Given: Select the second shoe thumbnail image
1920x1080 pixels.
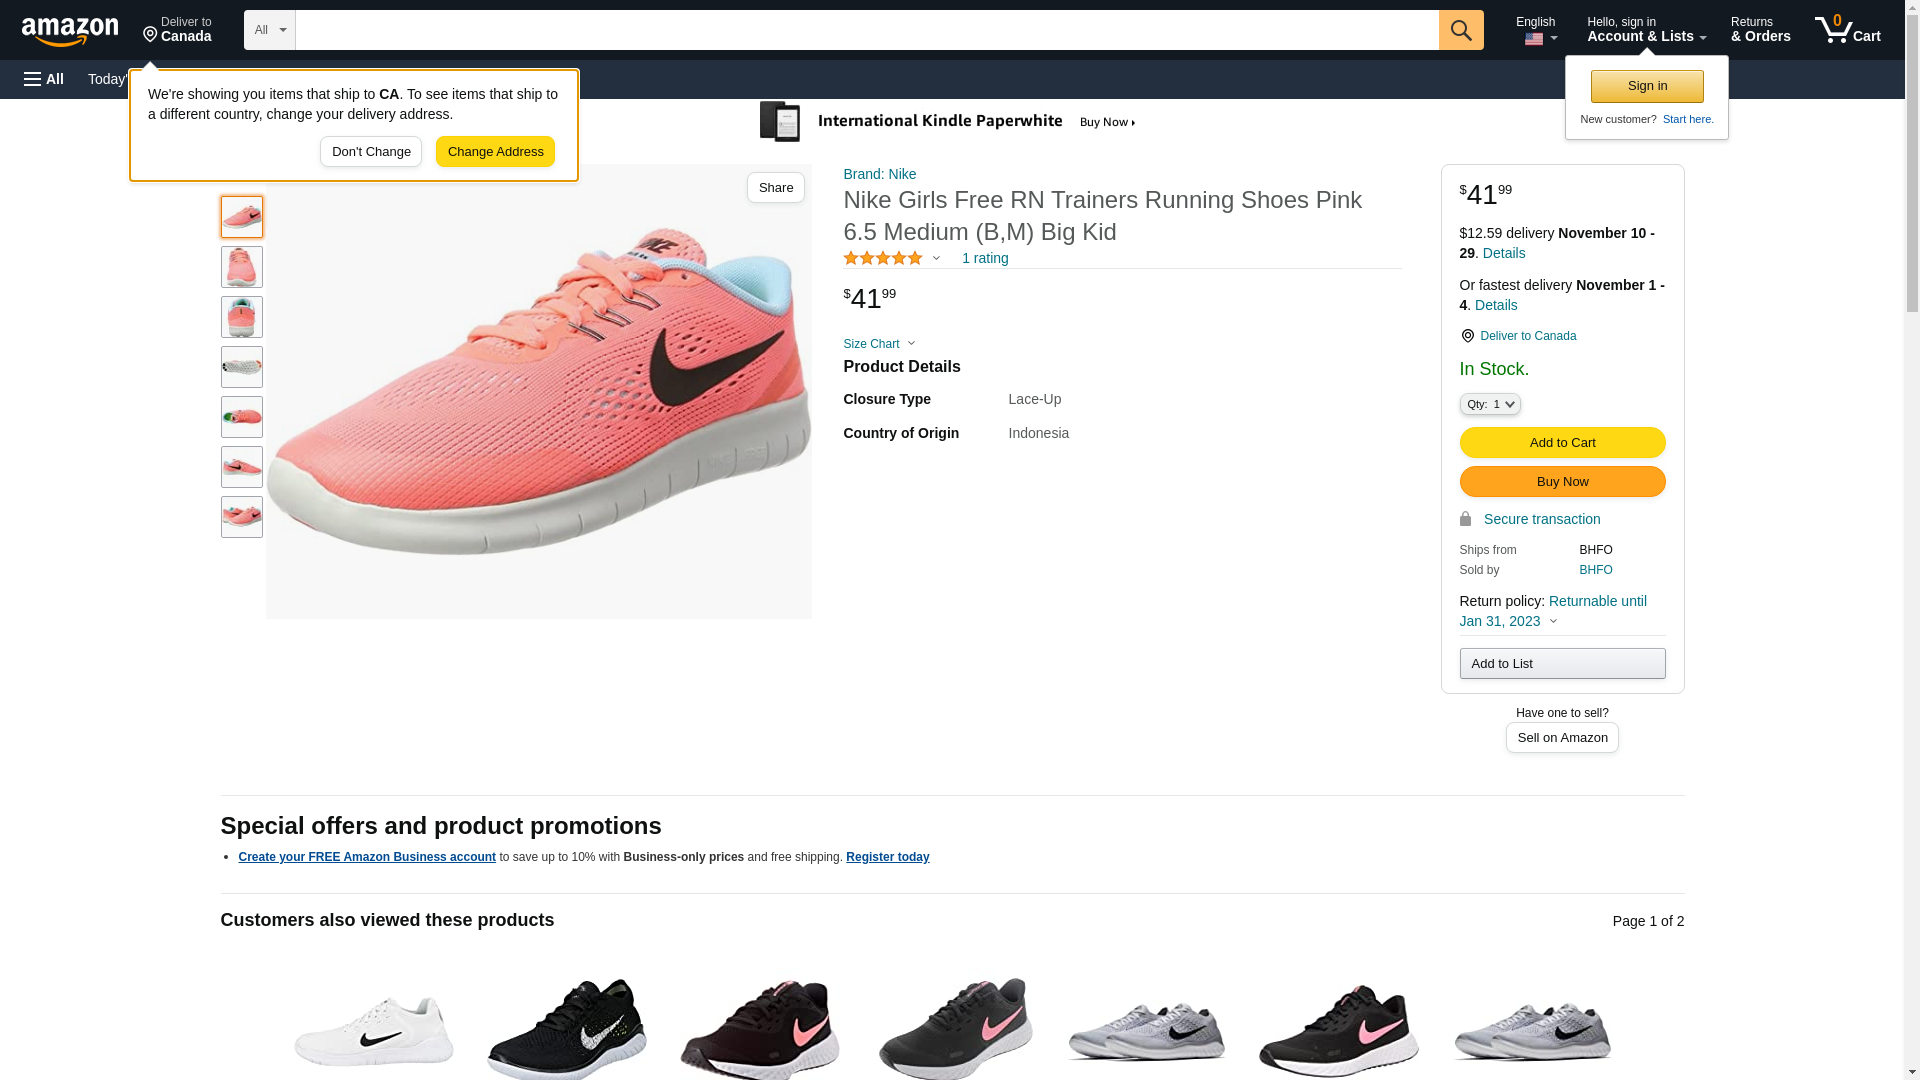Looking at the screenshot, I should point(242,267).
